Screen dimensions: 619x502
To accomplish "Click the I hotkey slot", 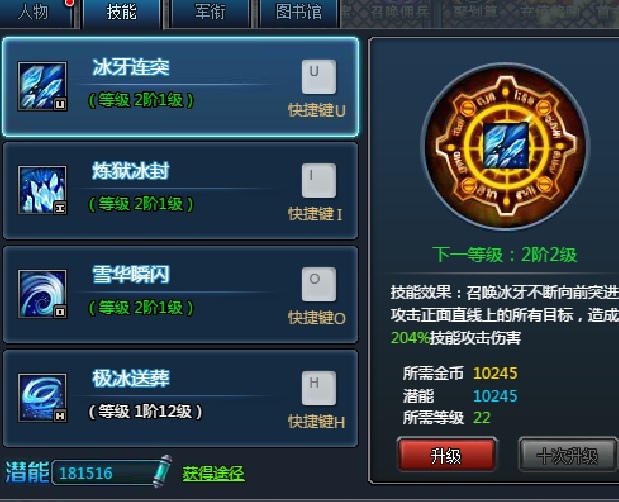I will 319,180.
